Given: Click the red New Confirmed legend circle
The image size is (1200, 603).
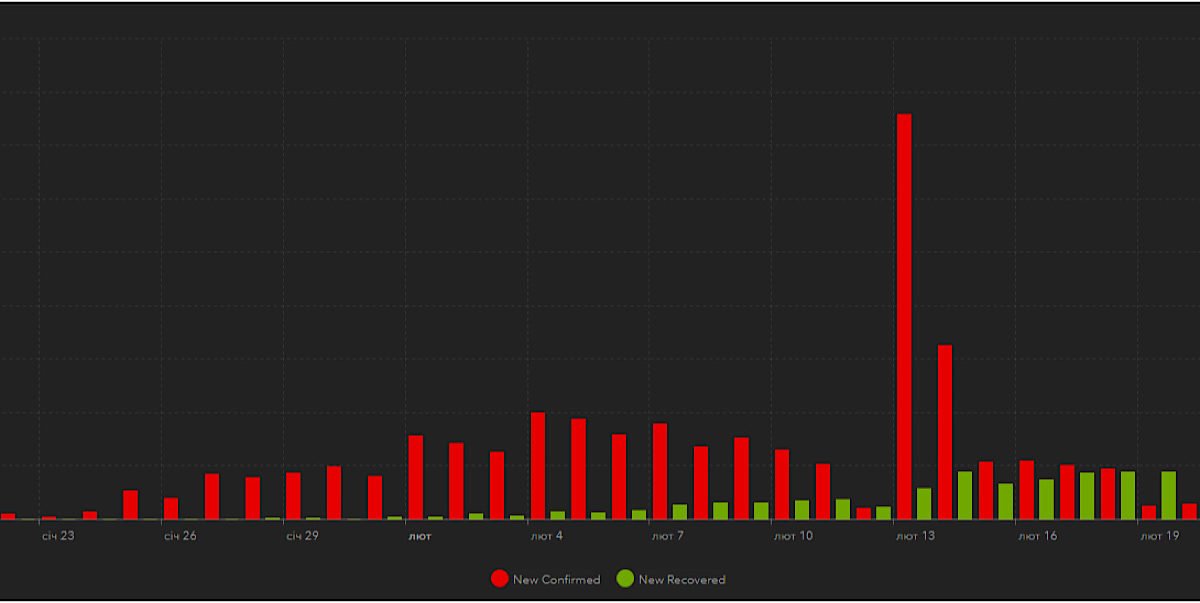Looking at the screenshot, I should tap(499, 579).
